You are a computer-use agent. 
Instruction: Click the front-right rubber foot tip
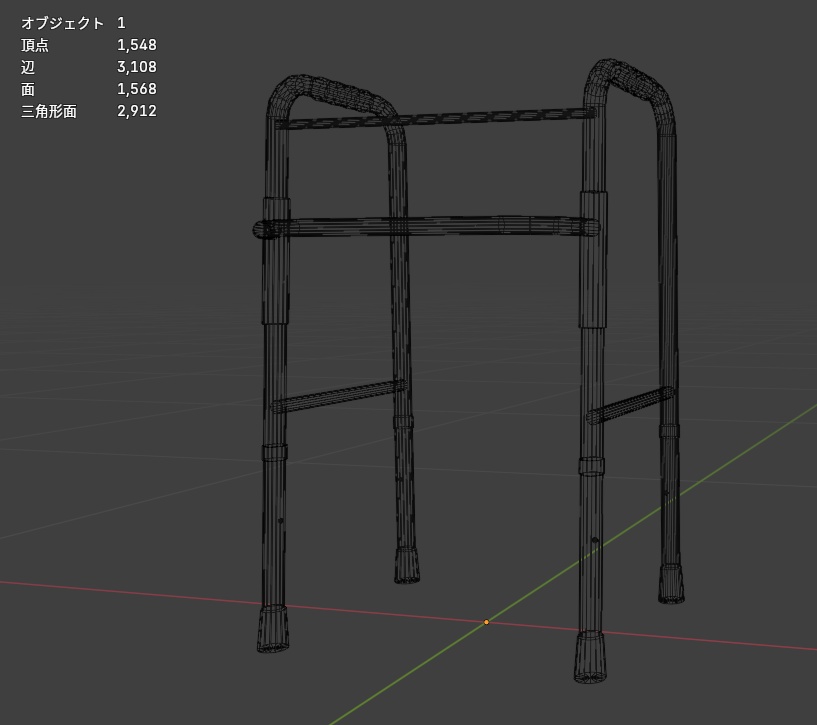590,656
